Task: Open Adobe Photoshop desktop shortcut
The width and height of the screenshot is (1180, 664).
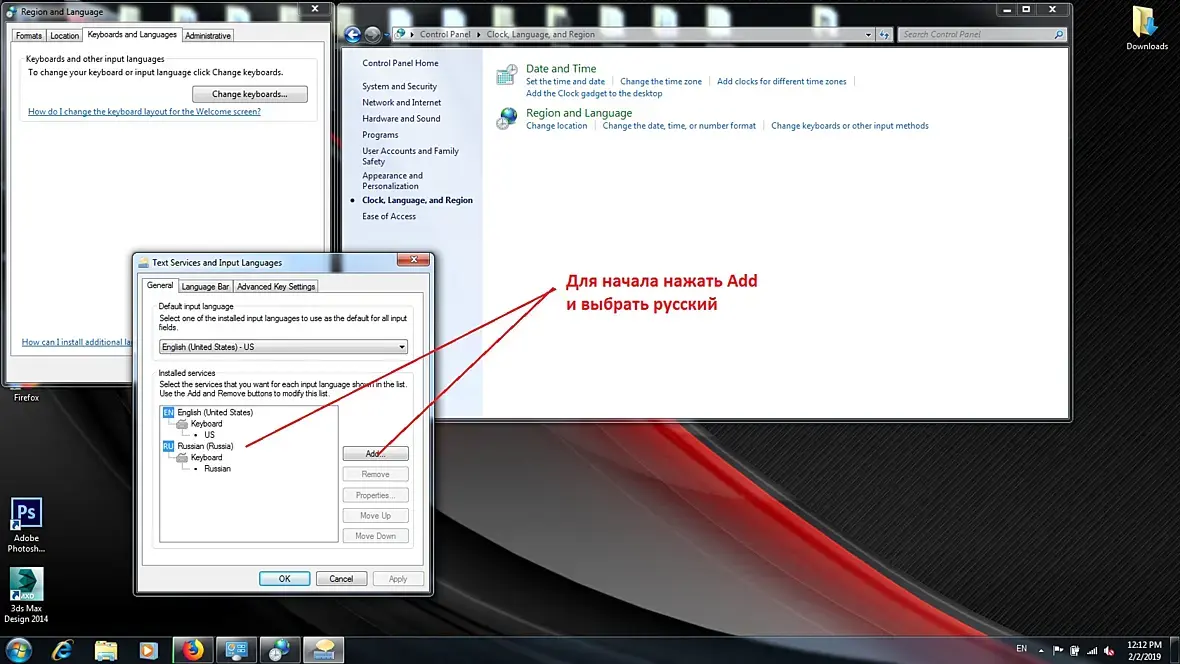Action: 26,525
